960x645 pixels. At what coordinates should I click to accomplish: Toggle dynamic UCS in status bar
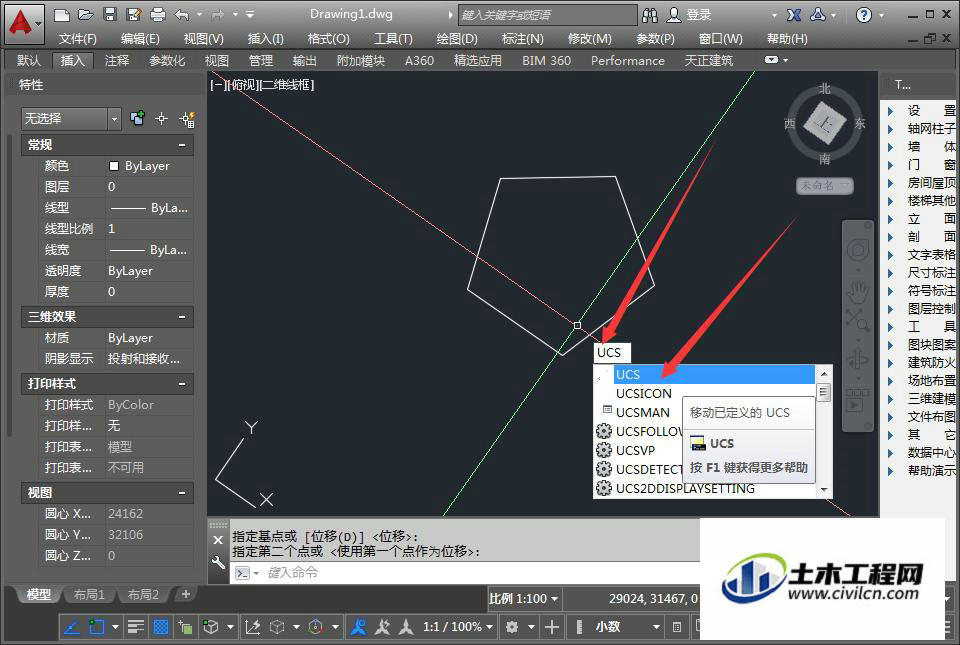coord(252,627)
